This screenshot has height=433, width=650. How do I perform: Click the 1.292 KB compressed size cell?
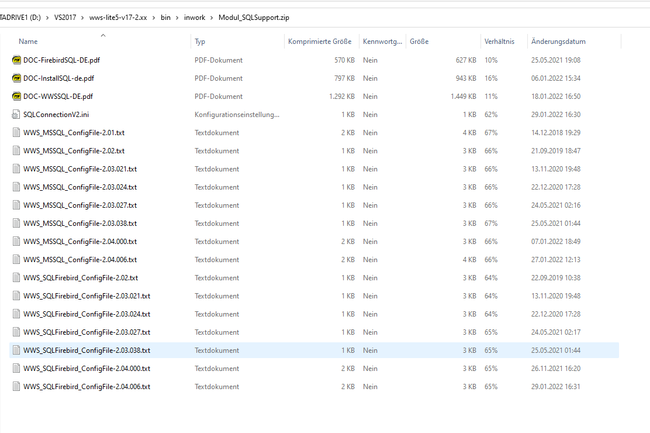coord(342,97)
